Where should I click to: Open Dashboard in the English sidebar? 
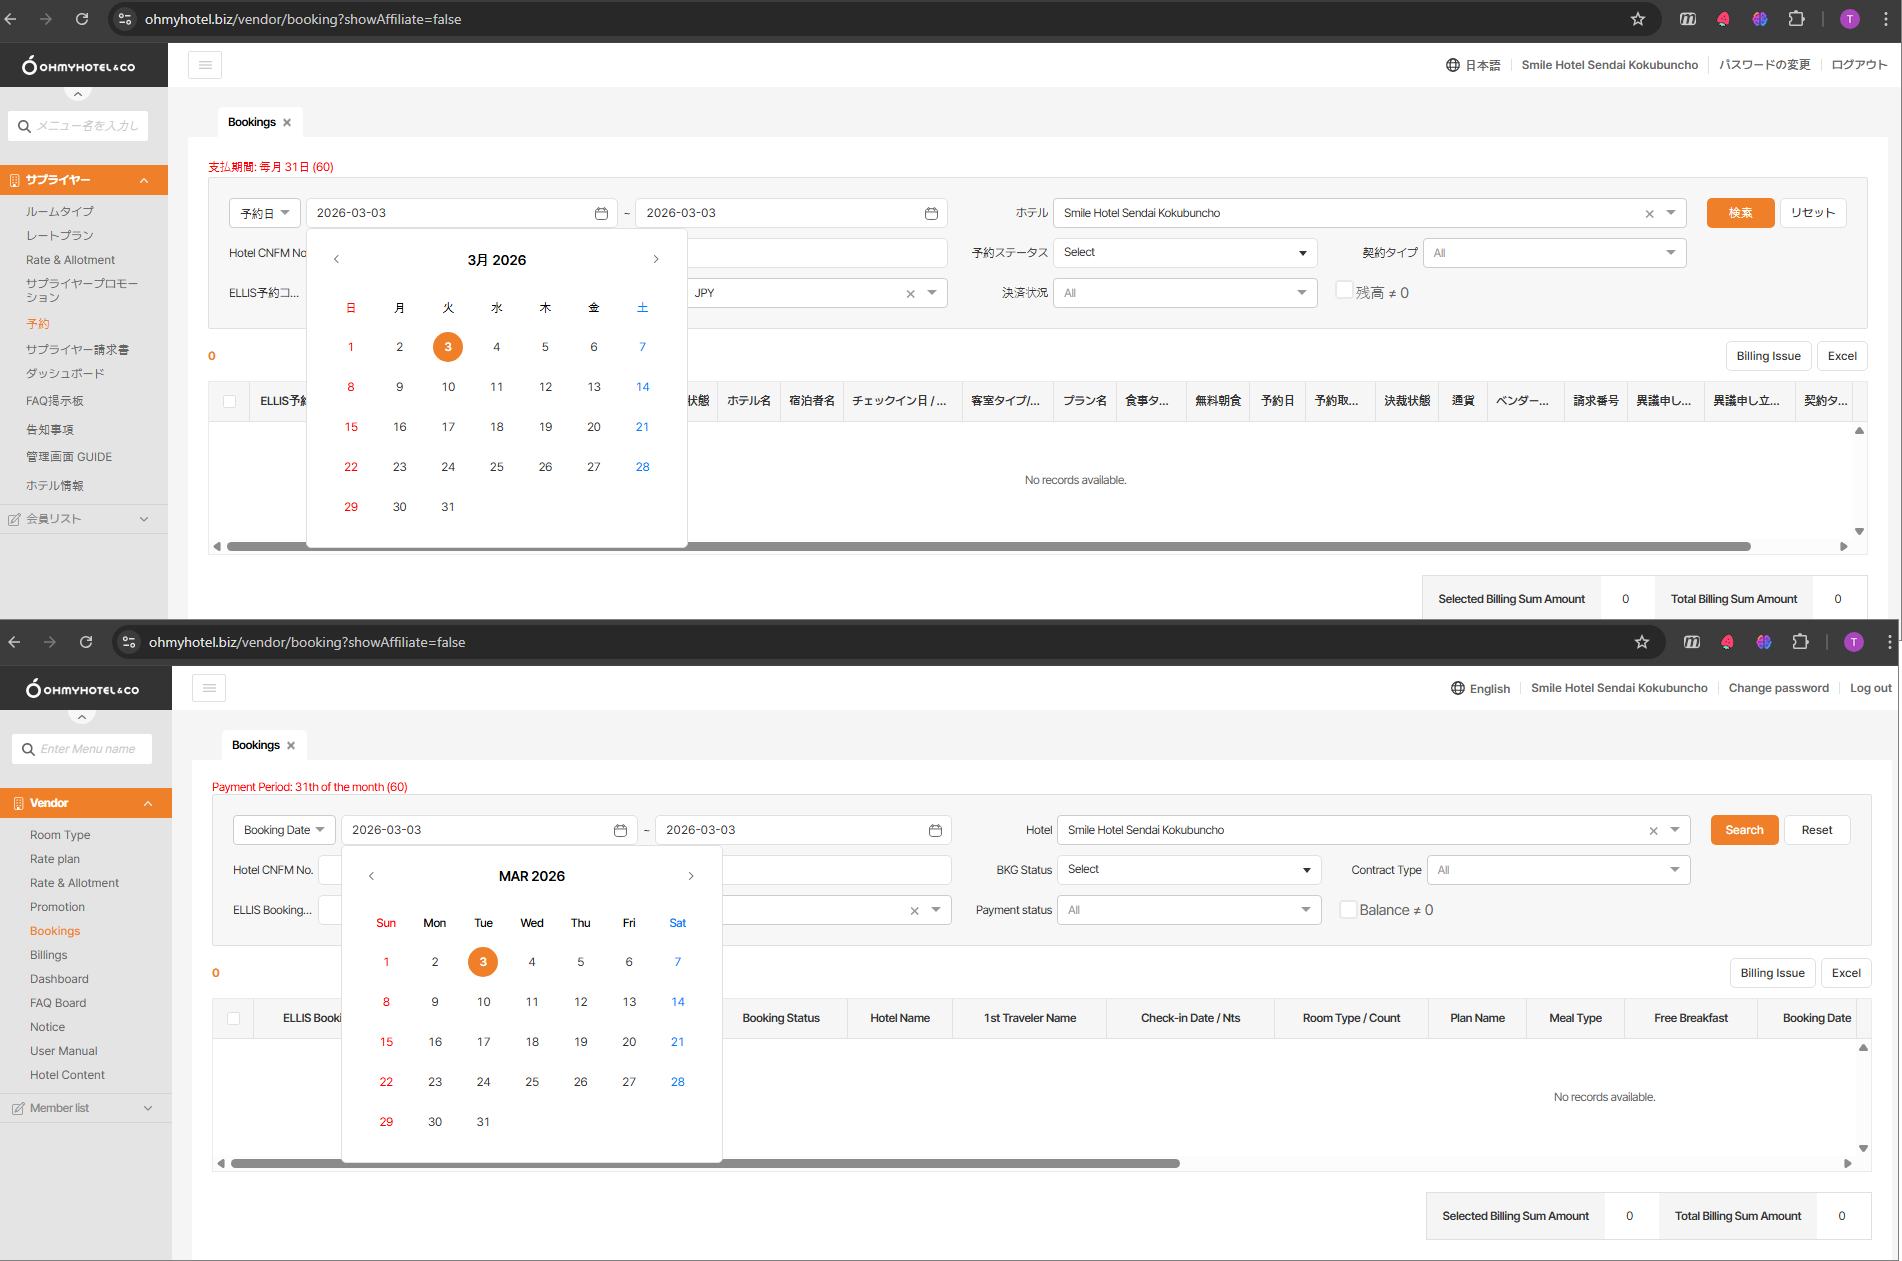click(59, 979)
